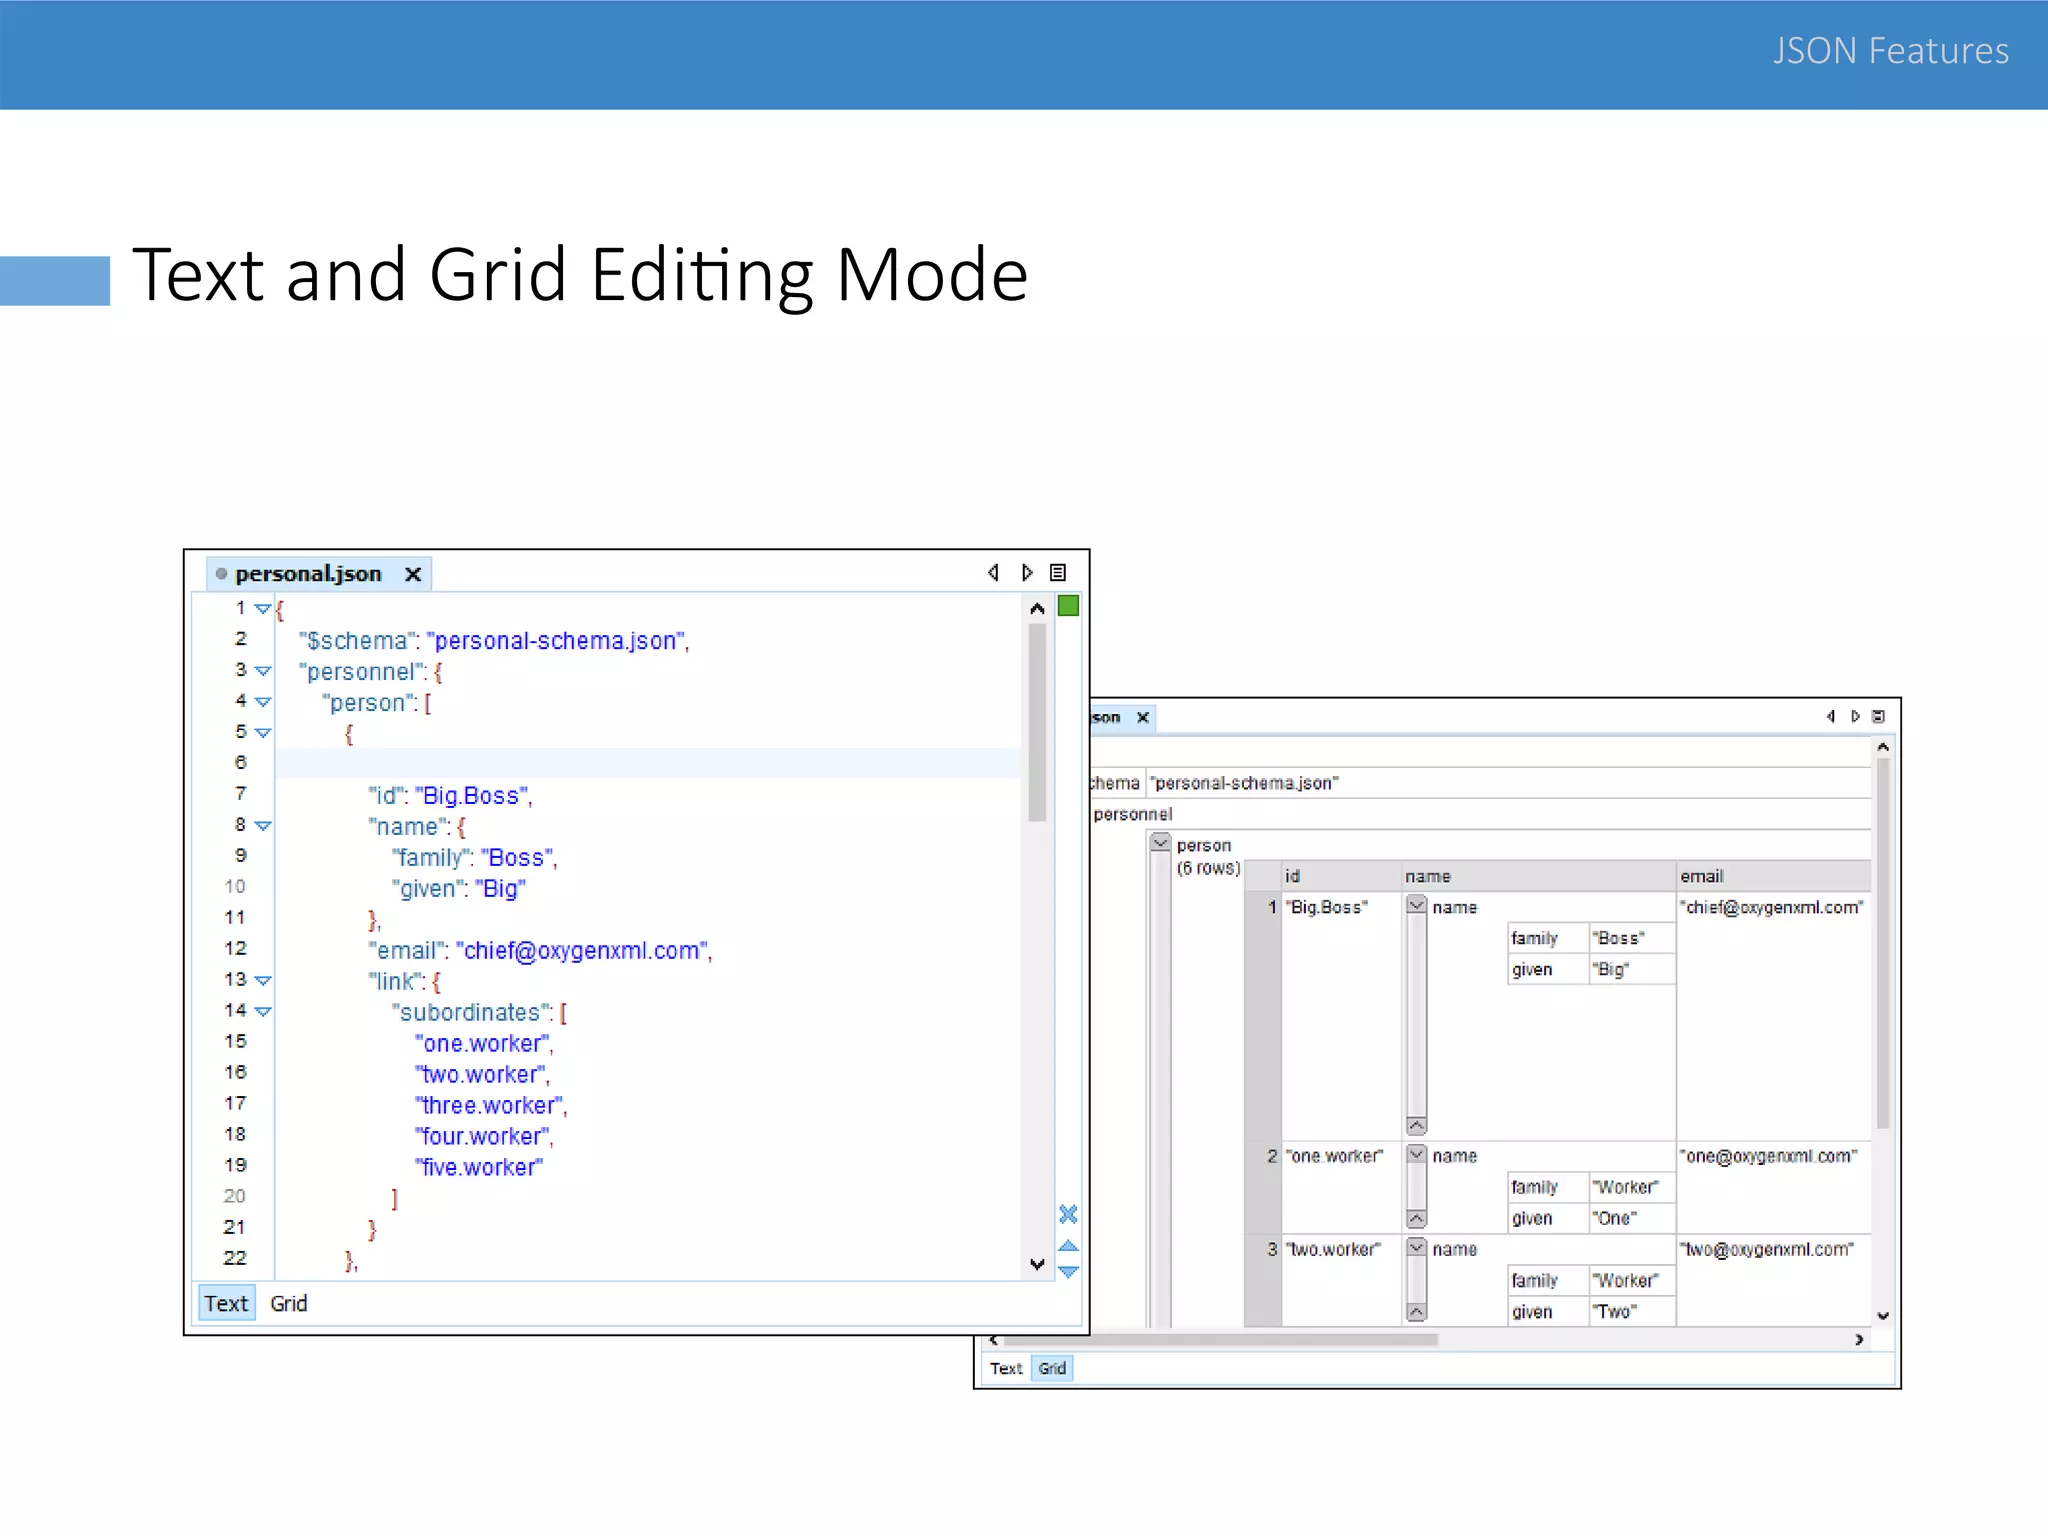Click the blue X clear-markers icon
This screenshot has width=2048, height=1536.
point(1068,1214)
